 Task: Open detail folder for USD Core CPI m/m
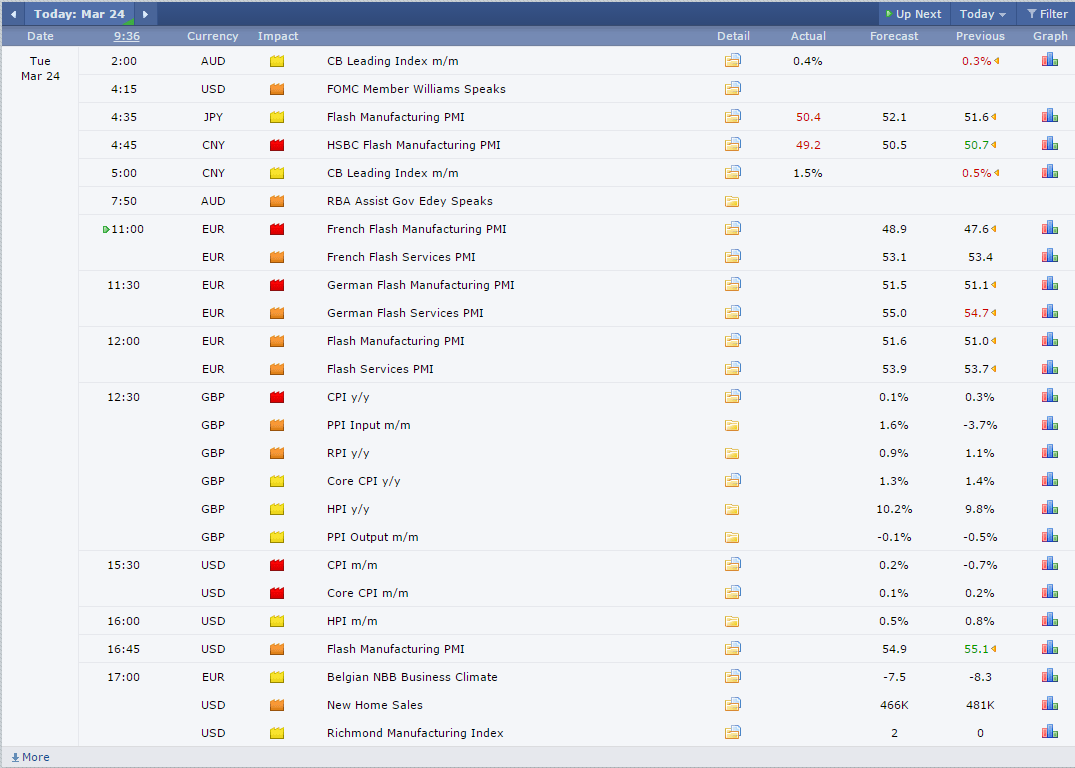[x=732, y=592]
